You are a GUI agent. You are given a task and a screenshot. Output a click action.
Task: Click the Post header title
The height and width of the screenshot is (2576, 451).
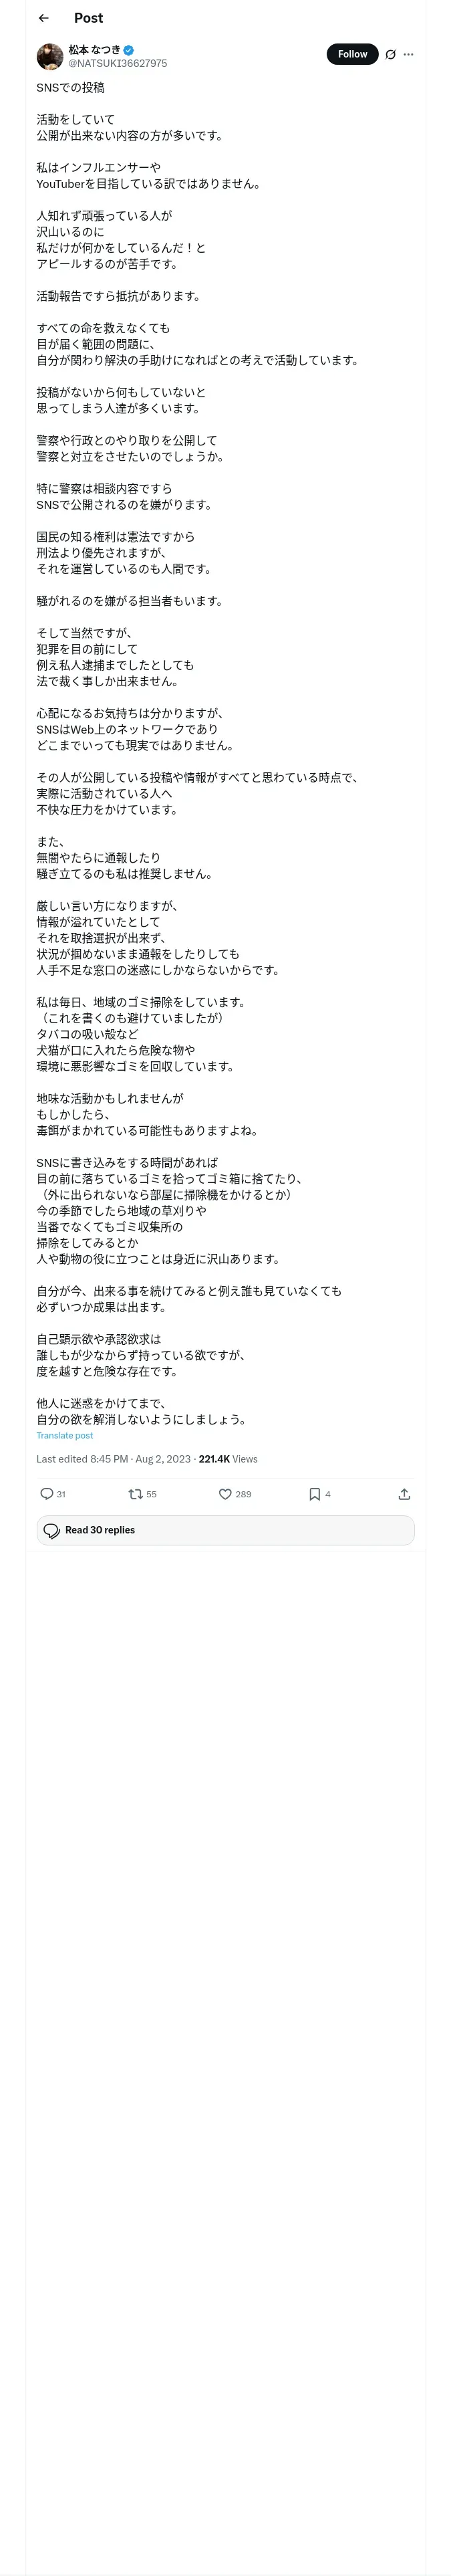click(x=88, y=18)
